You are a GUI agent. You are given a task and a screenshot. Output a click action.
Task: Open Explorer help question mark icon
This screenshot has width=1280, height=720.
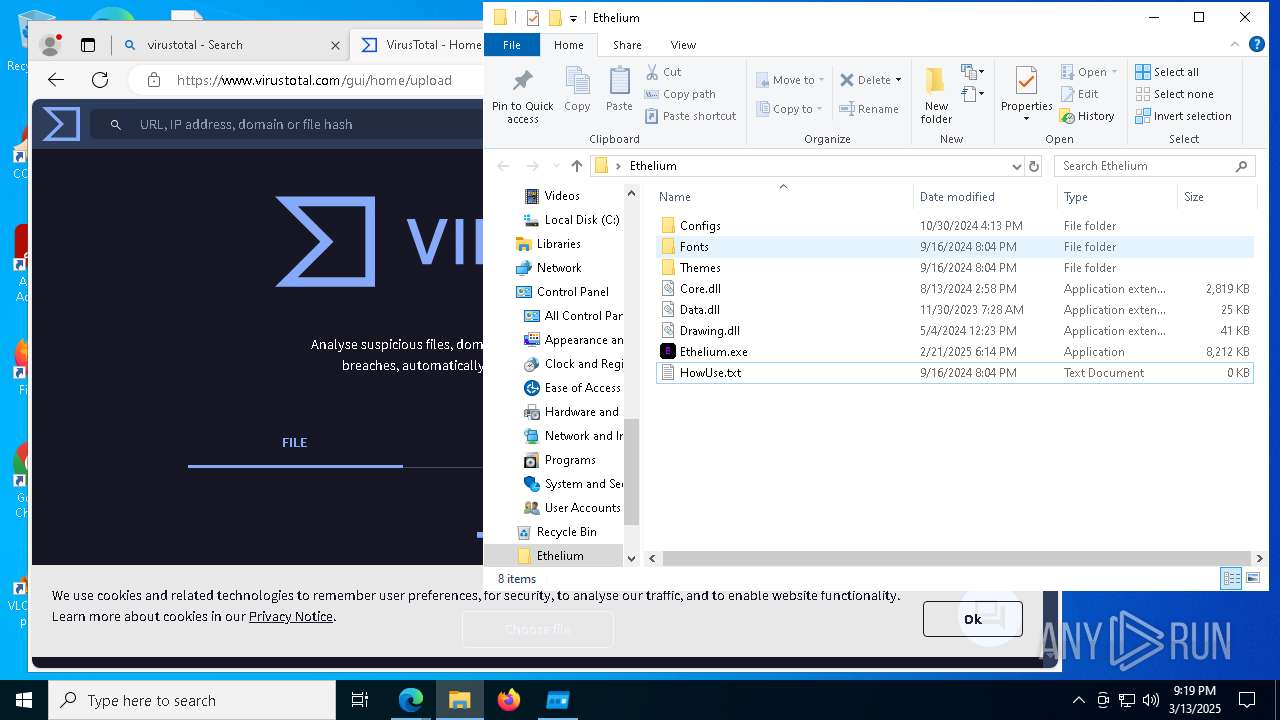1258,45
